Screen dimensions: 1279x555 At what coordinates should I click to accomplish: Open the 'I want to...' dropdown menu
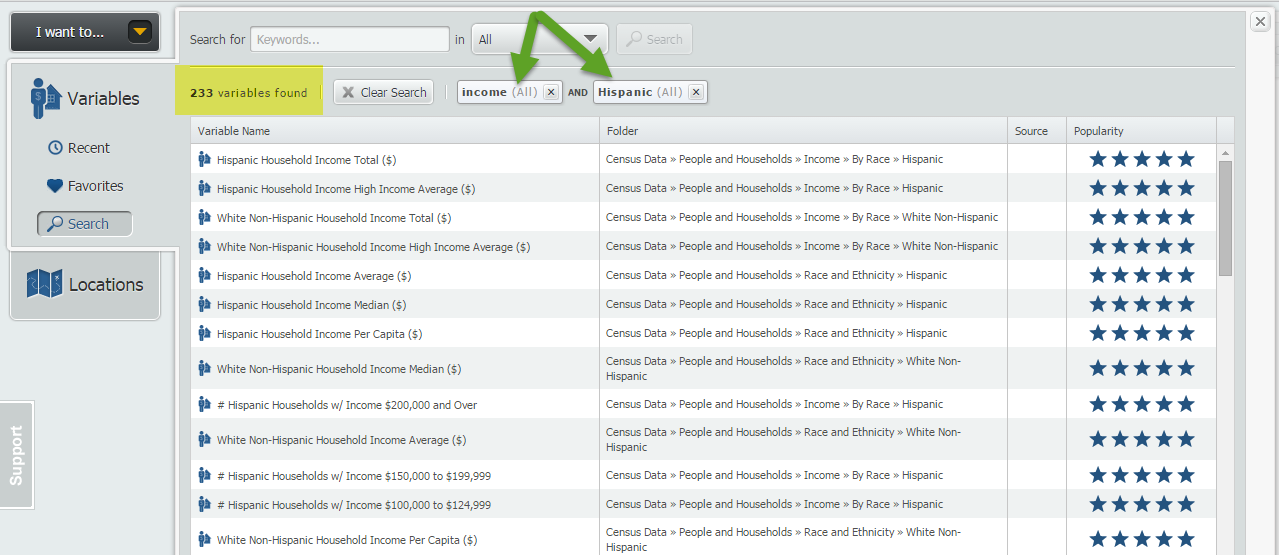(x=85, y=32)
